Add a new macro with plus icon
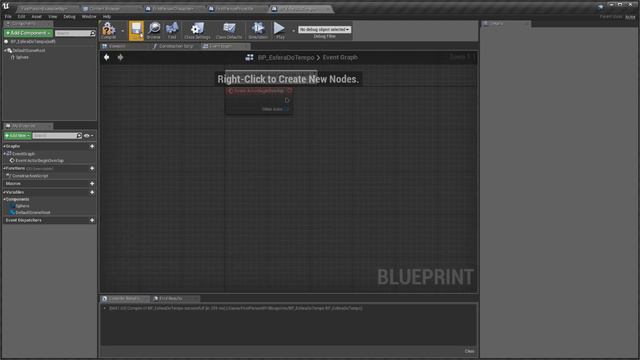The image size is (640, 360). click(92, 184)
